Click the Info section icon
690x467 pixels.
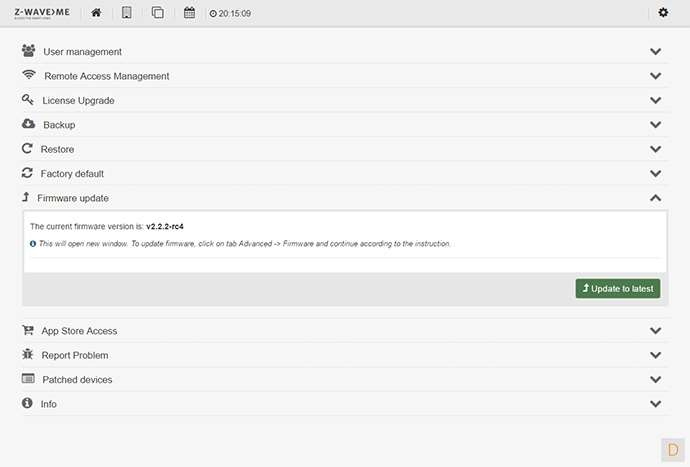[x=28, y=404]
